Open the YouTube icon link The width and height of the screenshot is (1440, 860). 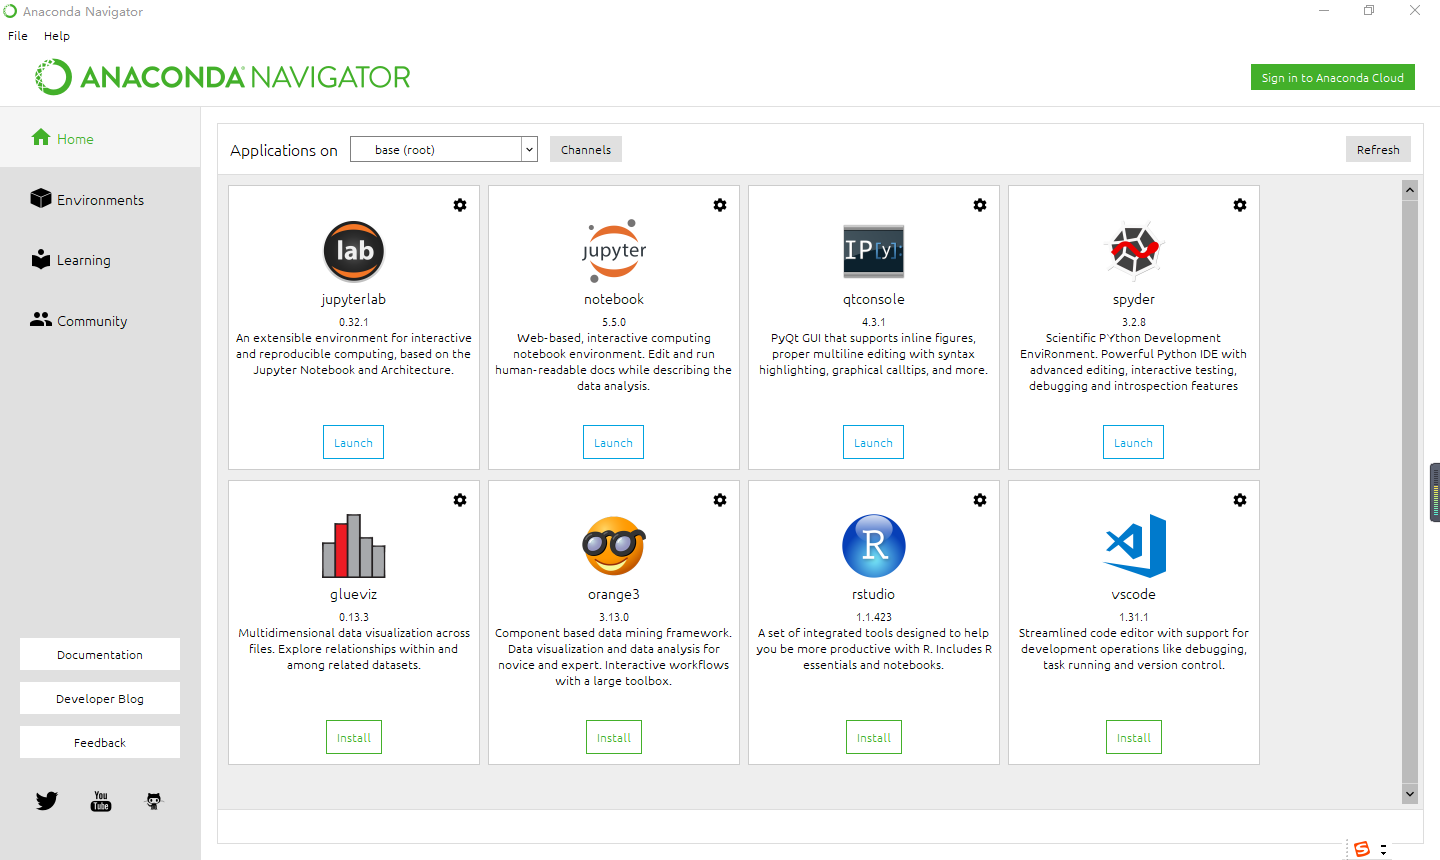(x=101, y=801)
